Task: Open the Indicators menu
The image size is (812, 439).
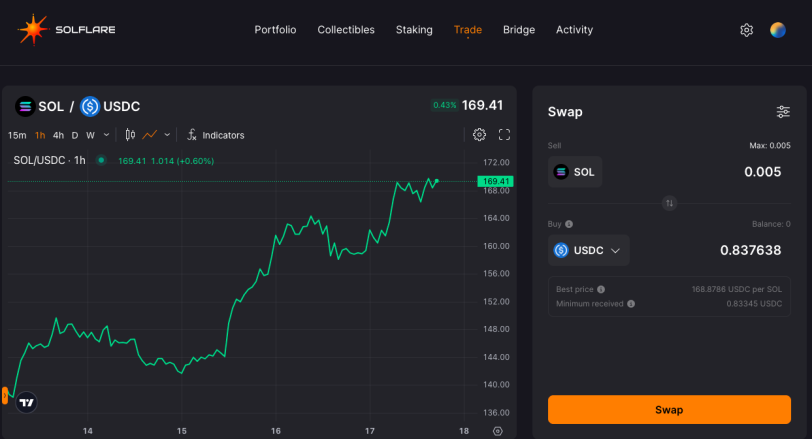Action: 215,135
